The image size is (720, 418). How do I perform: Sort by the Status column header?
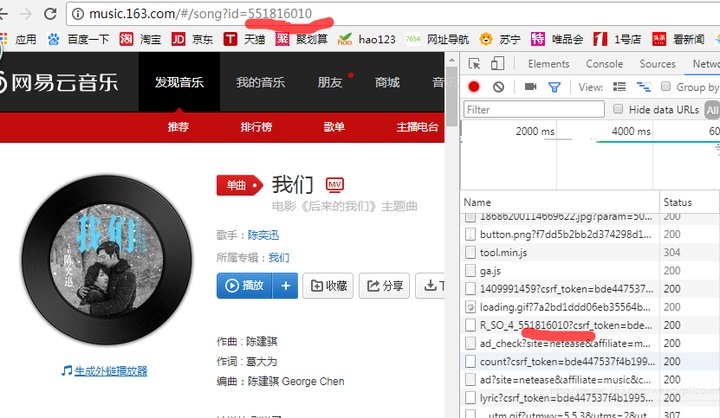tap(690, 203)
